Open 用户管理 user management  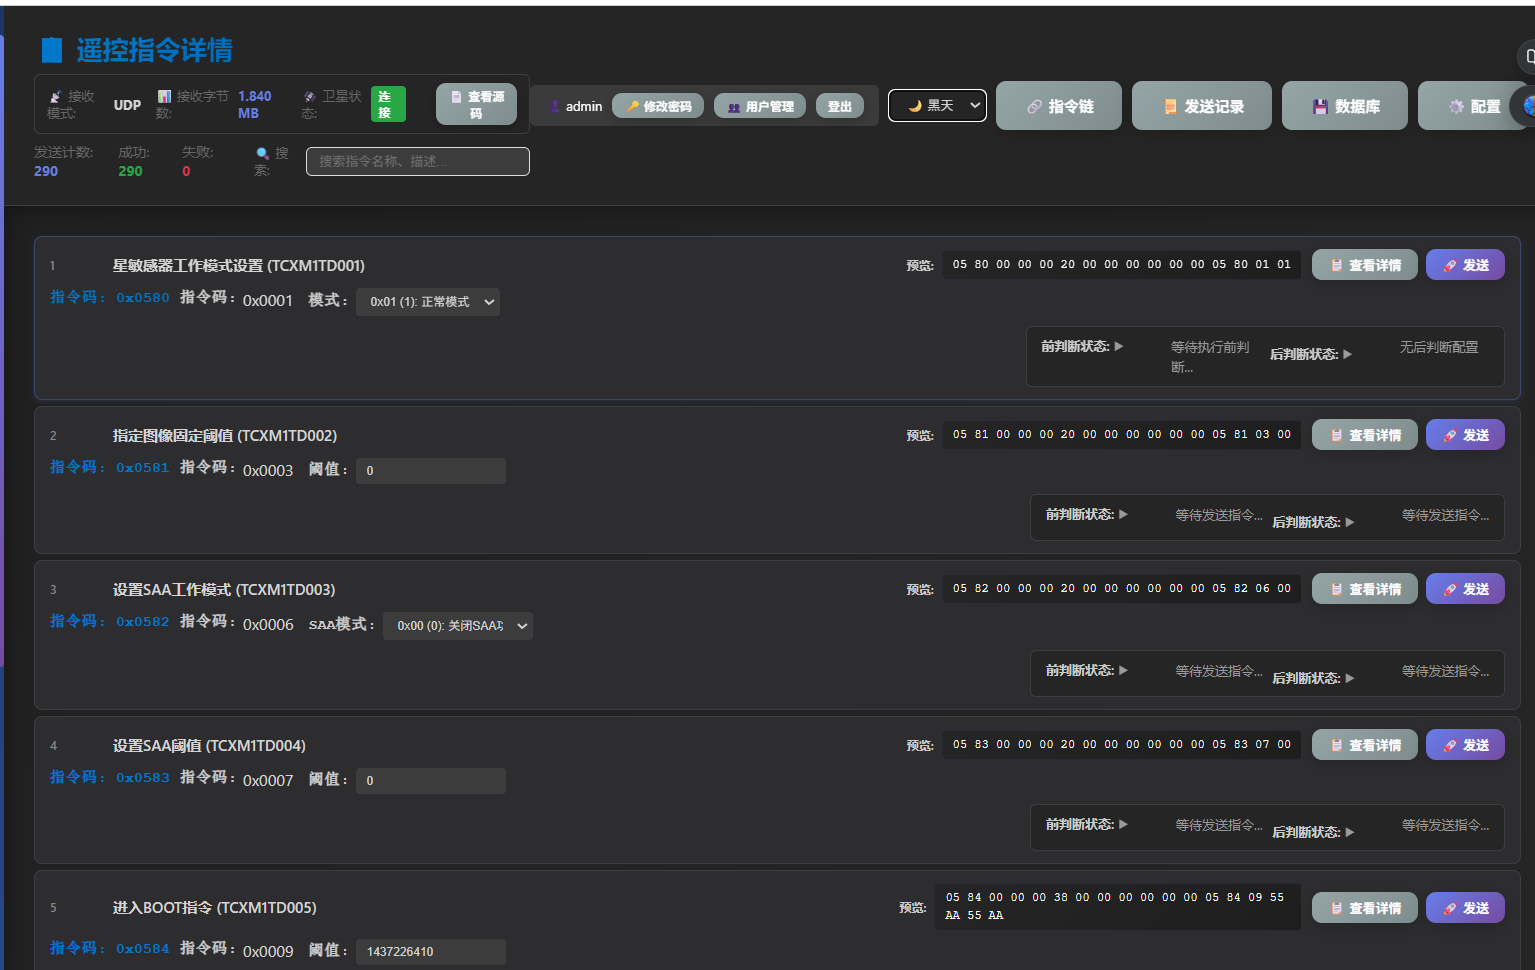[760, 106]
